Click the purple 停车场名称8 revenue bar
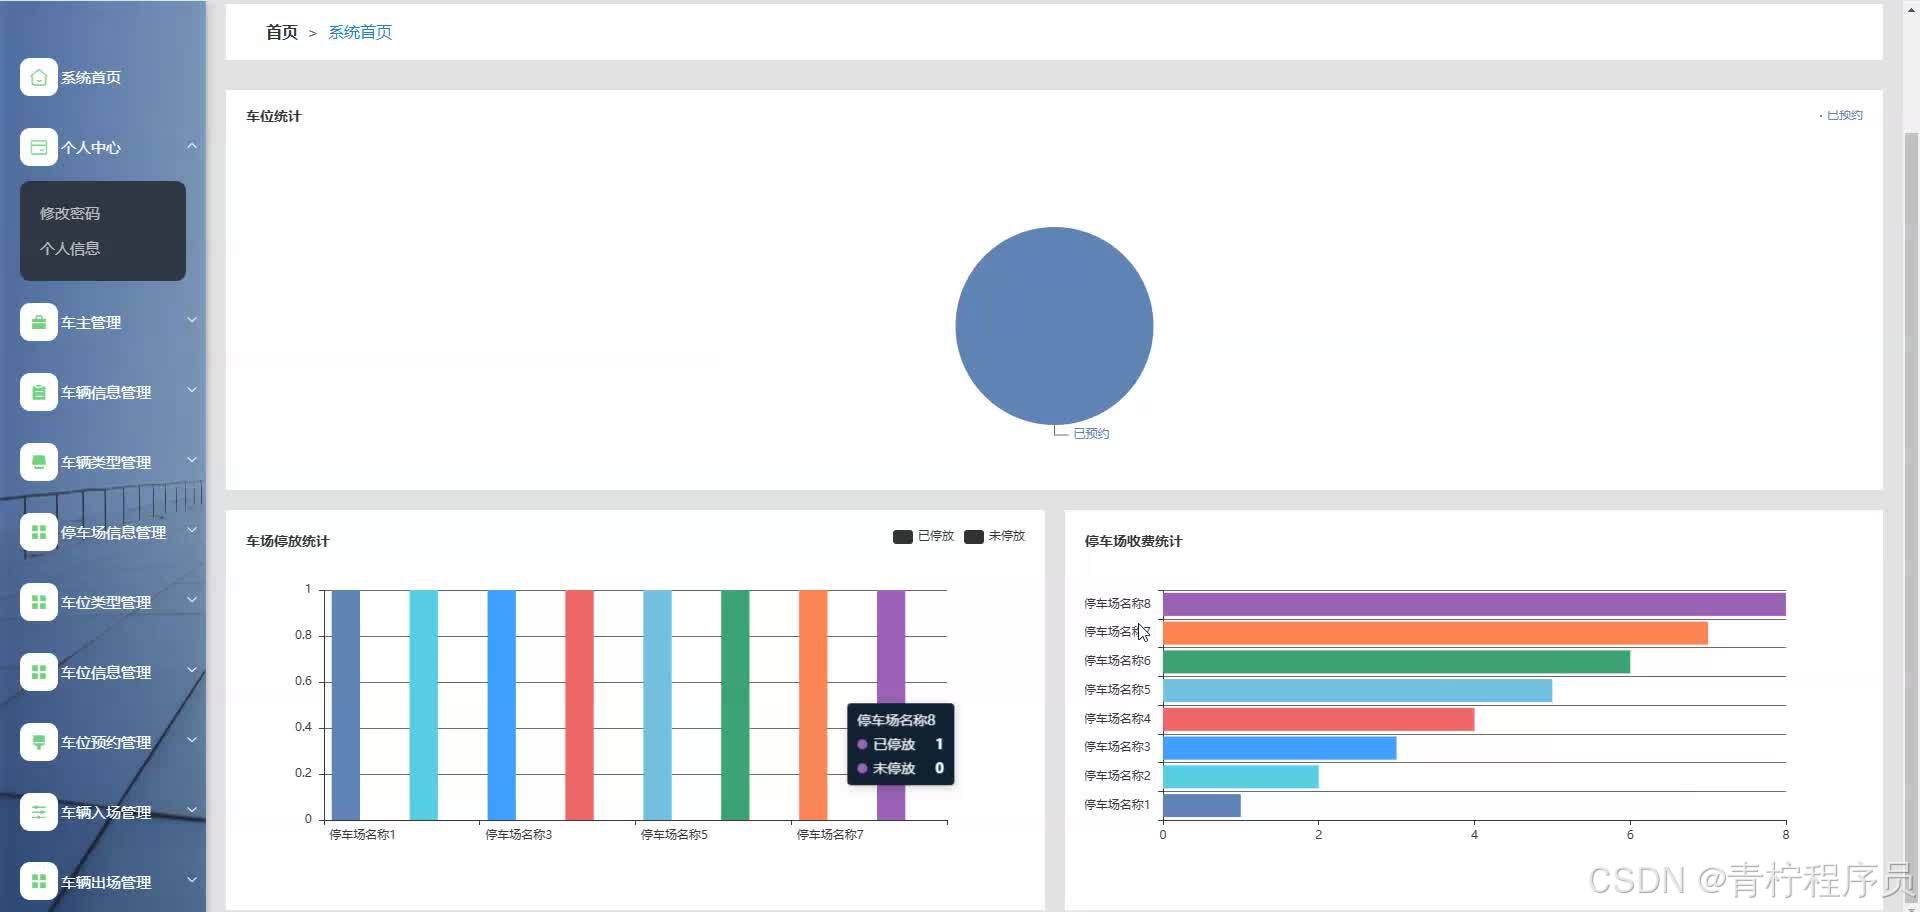The image size is (1920, 912). 1473,604
